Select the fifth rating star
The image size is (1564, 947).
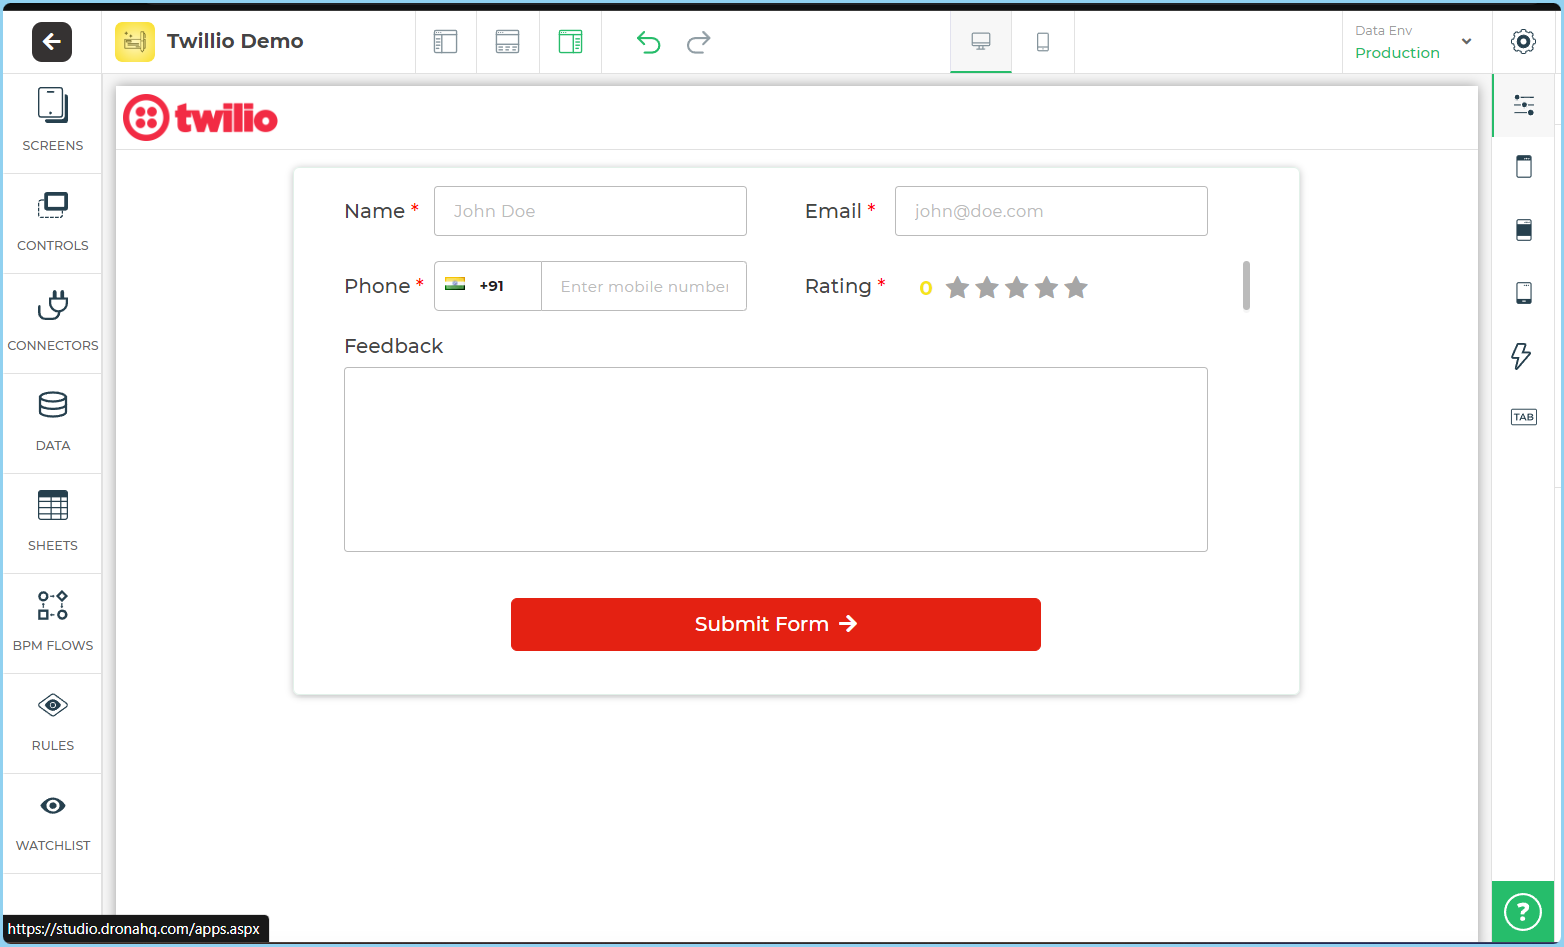[1076, 287]
